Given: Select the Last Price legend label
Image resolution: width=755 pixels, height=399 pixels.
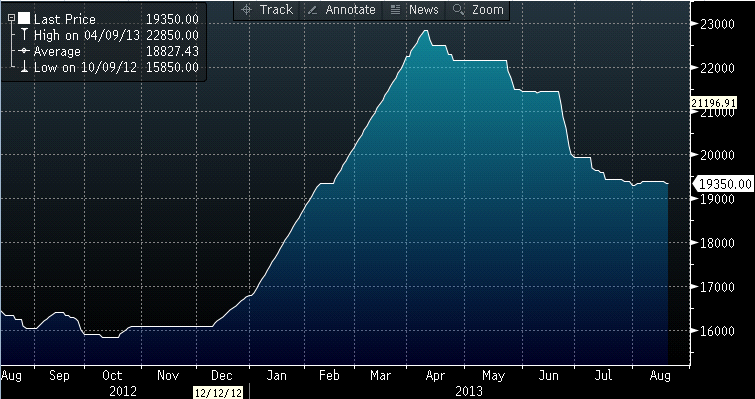Looking at the screenshot, I should tap(65, 19).
